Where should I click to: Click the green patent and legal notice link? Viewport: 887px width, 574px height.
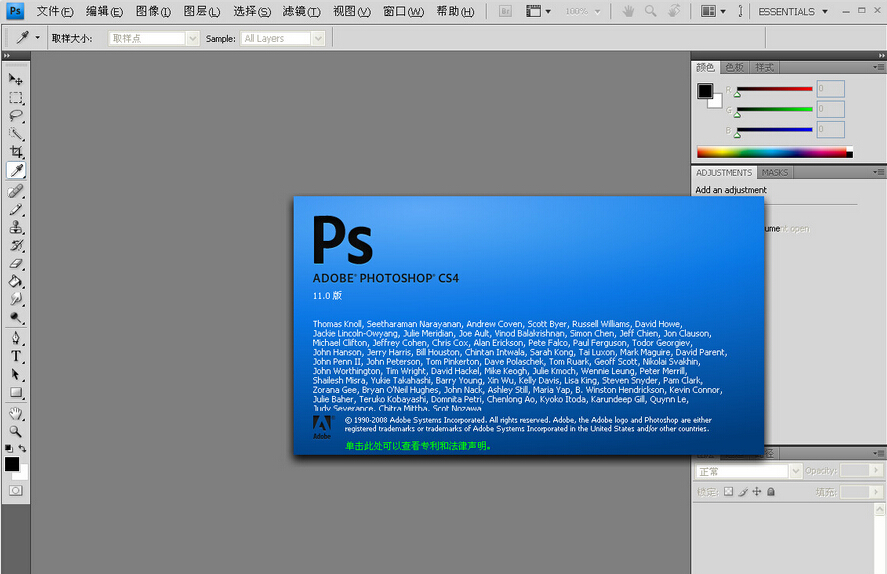(x=418, y=446)
